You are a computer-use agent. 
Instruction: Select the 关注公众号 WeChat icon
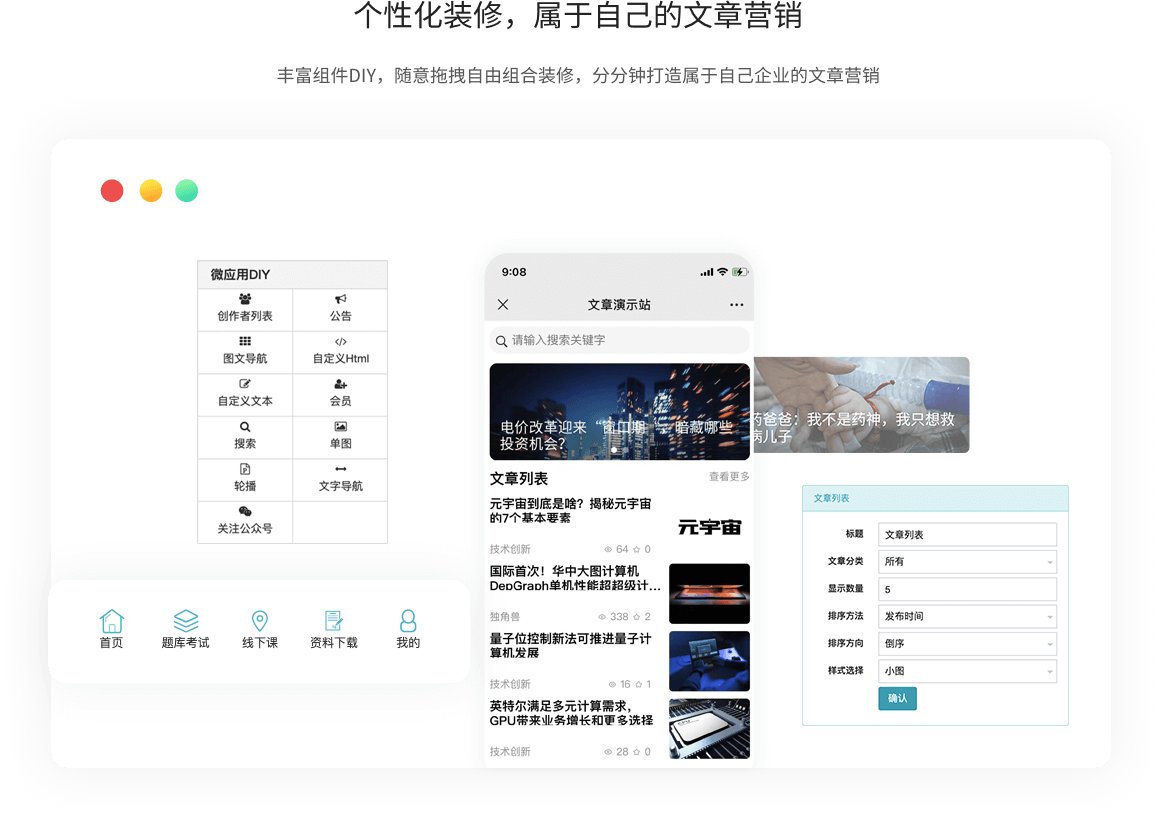click(245, 512)
